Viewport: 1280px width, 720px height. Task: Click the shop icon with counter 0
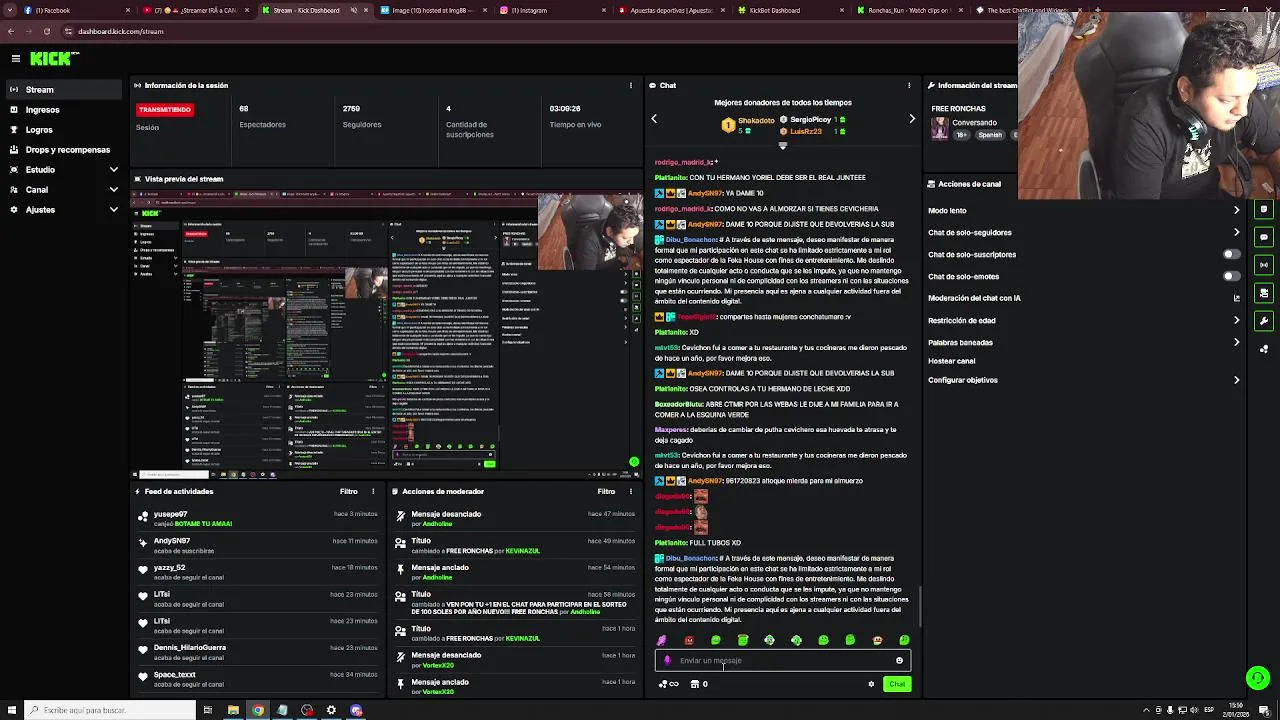697,685
